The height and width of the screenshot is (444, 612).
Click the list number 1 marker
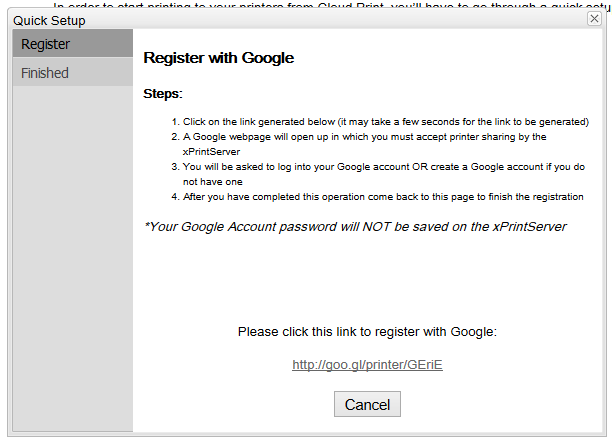tap(174, 122)
